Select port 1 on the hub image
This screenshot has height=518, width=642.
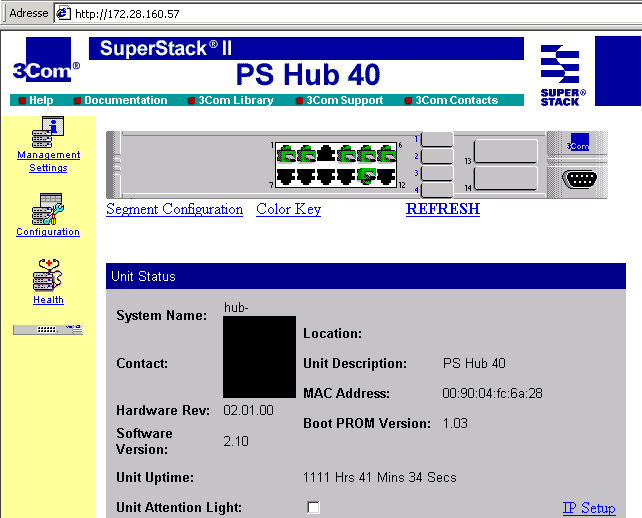(x=287, y=154)
